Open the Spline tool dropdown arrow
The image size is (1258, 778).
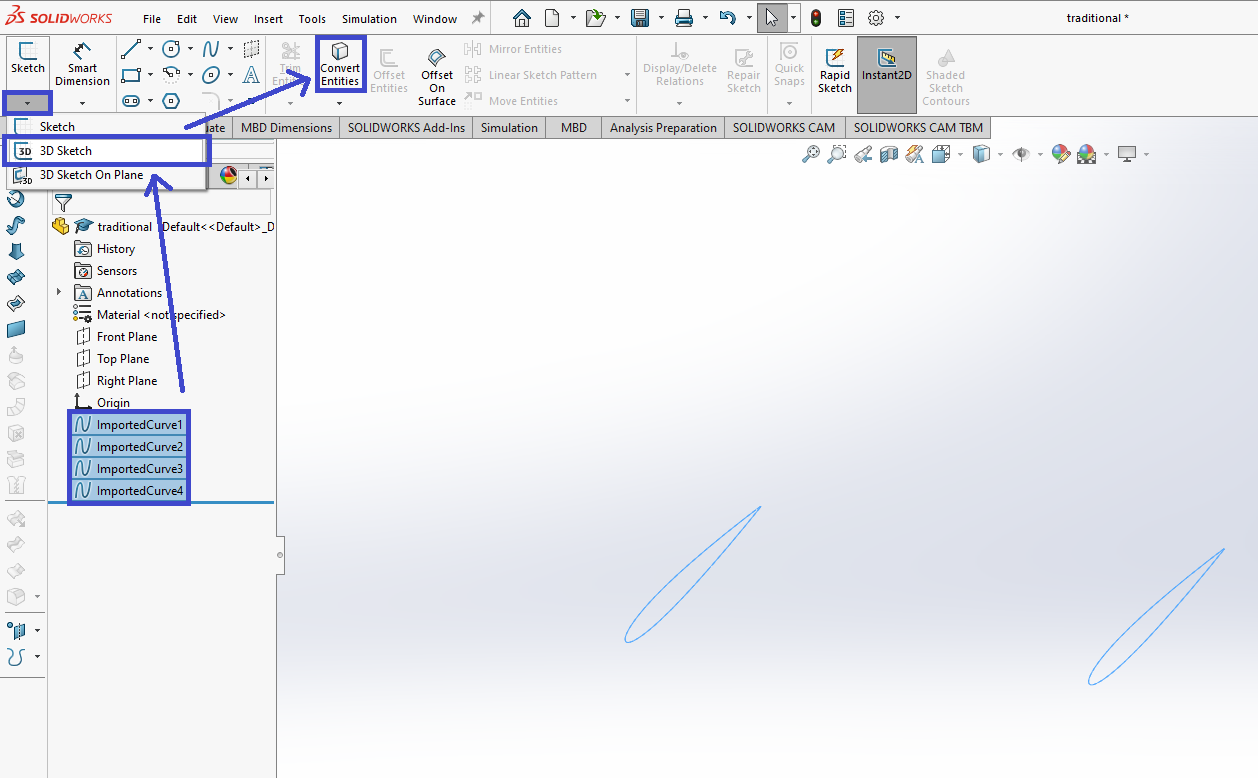(230, 48)
